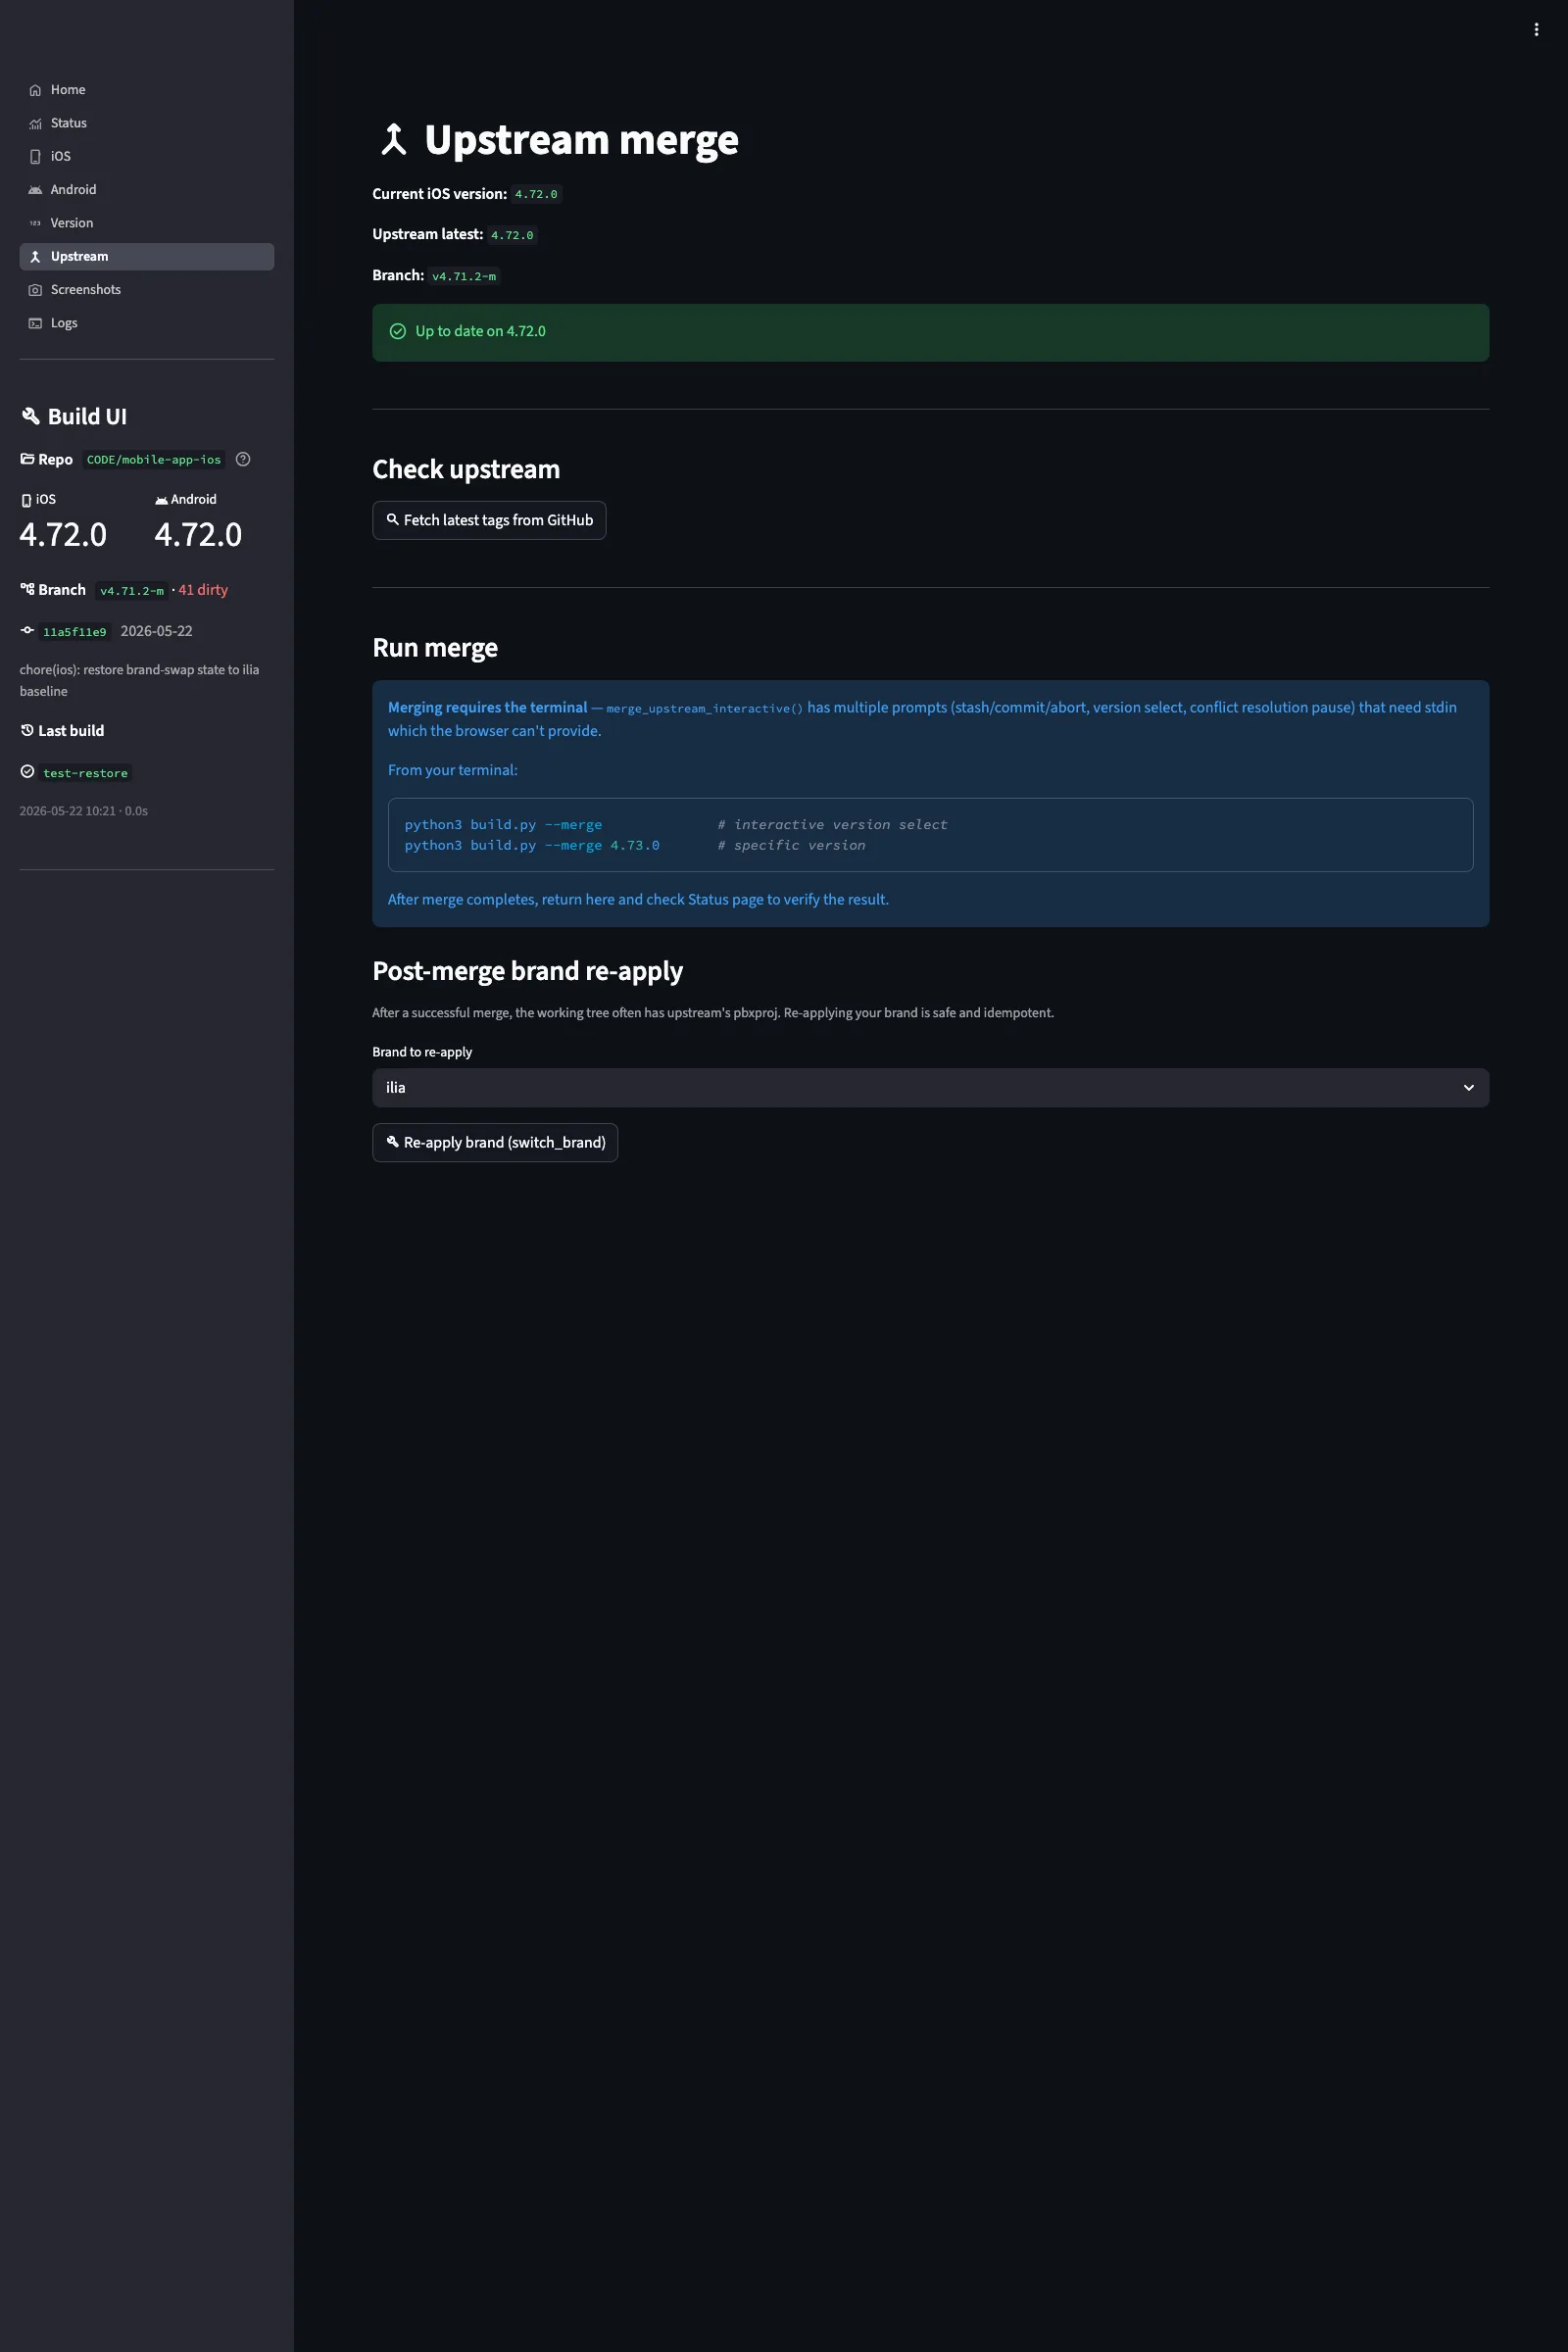Click the Home house icon in sidebar
The width and height of the screenshot is (1568, 2352).
pyautogui.click(x=35, y=90)
